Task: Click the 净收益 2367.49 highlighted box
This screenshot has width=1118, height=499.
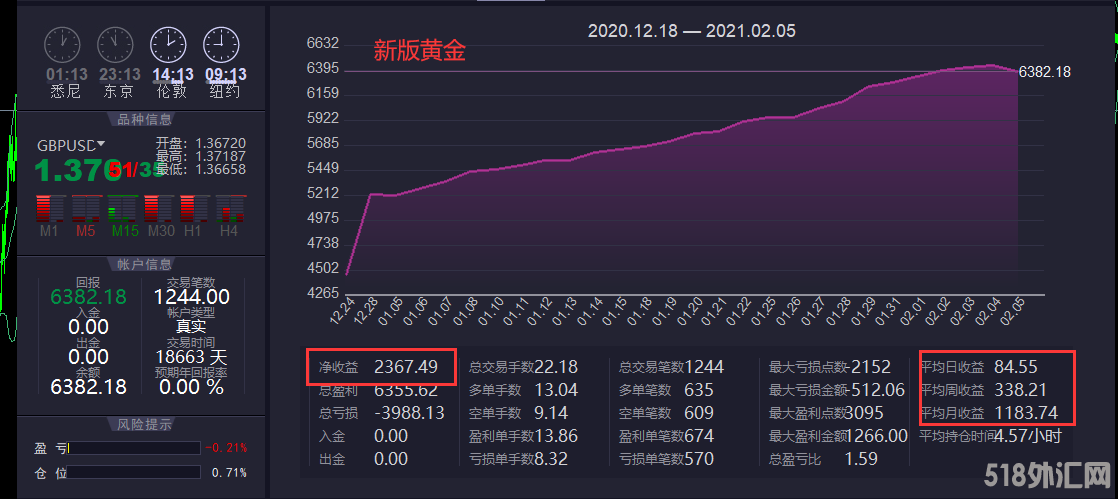Action: click(x=380, y=367)
